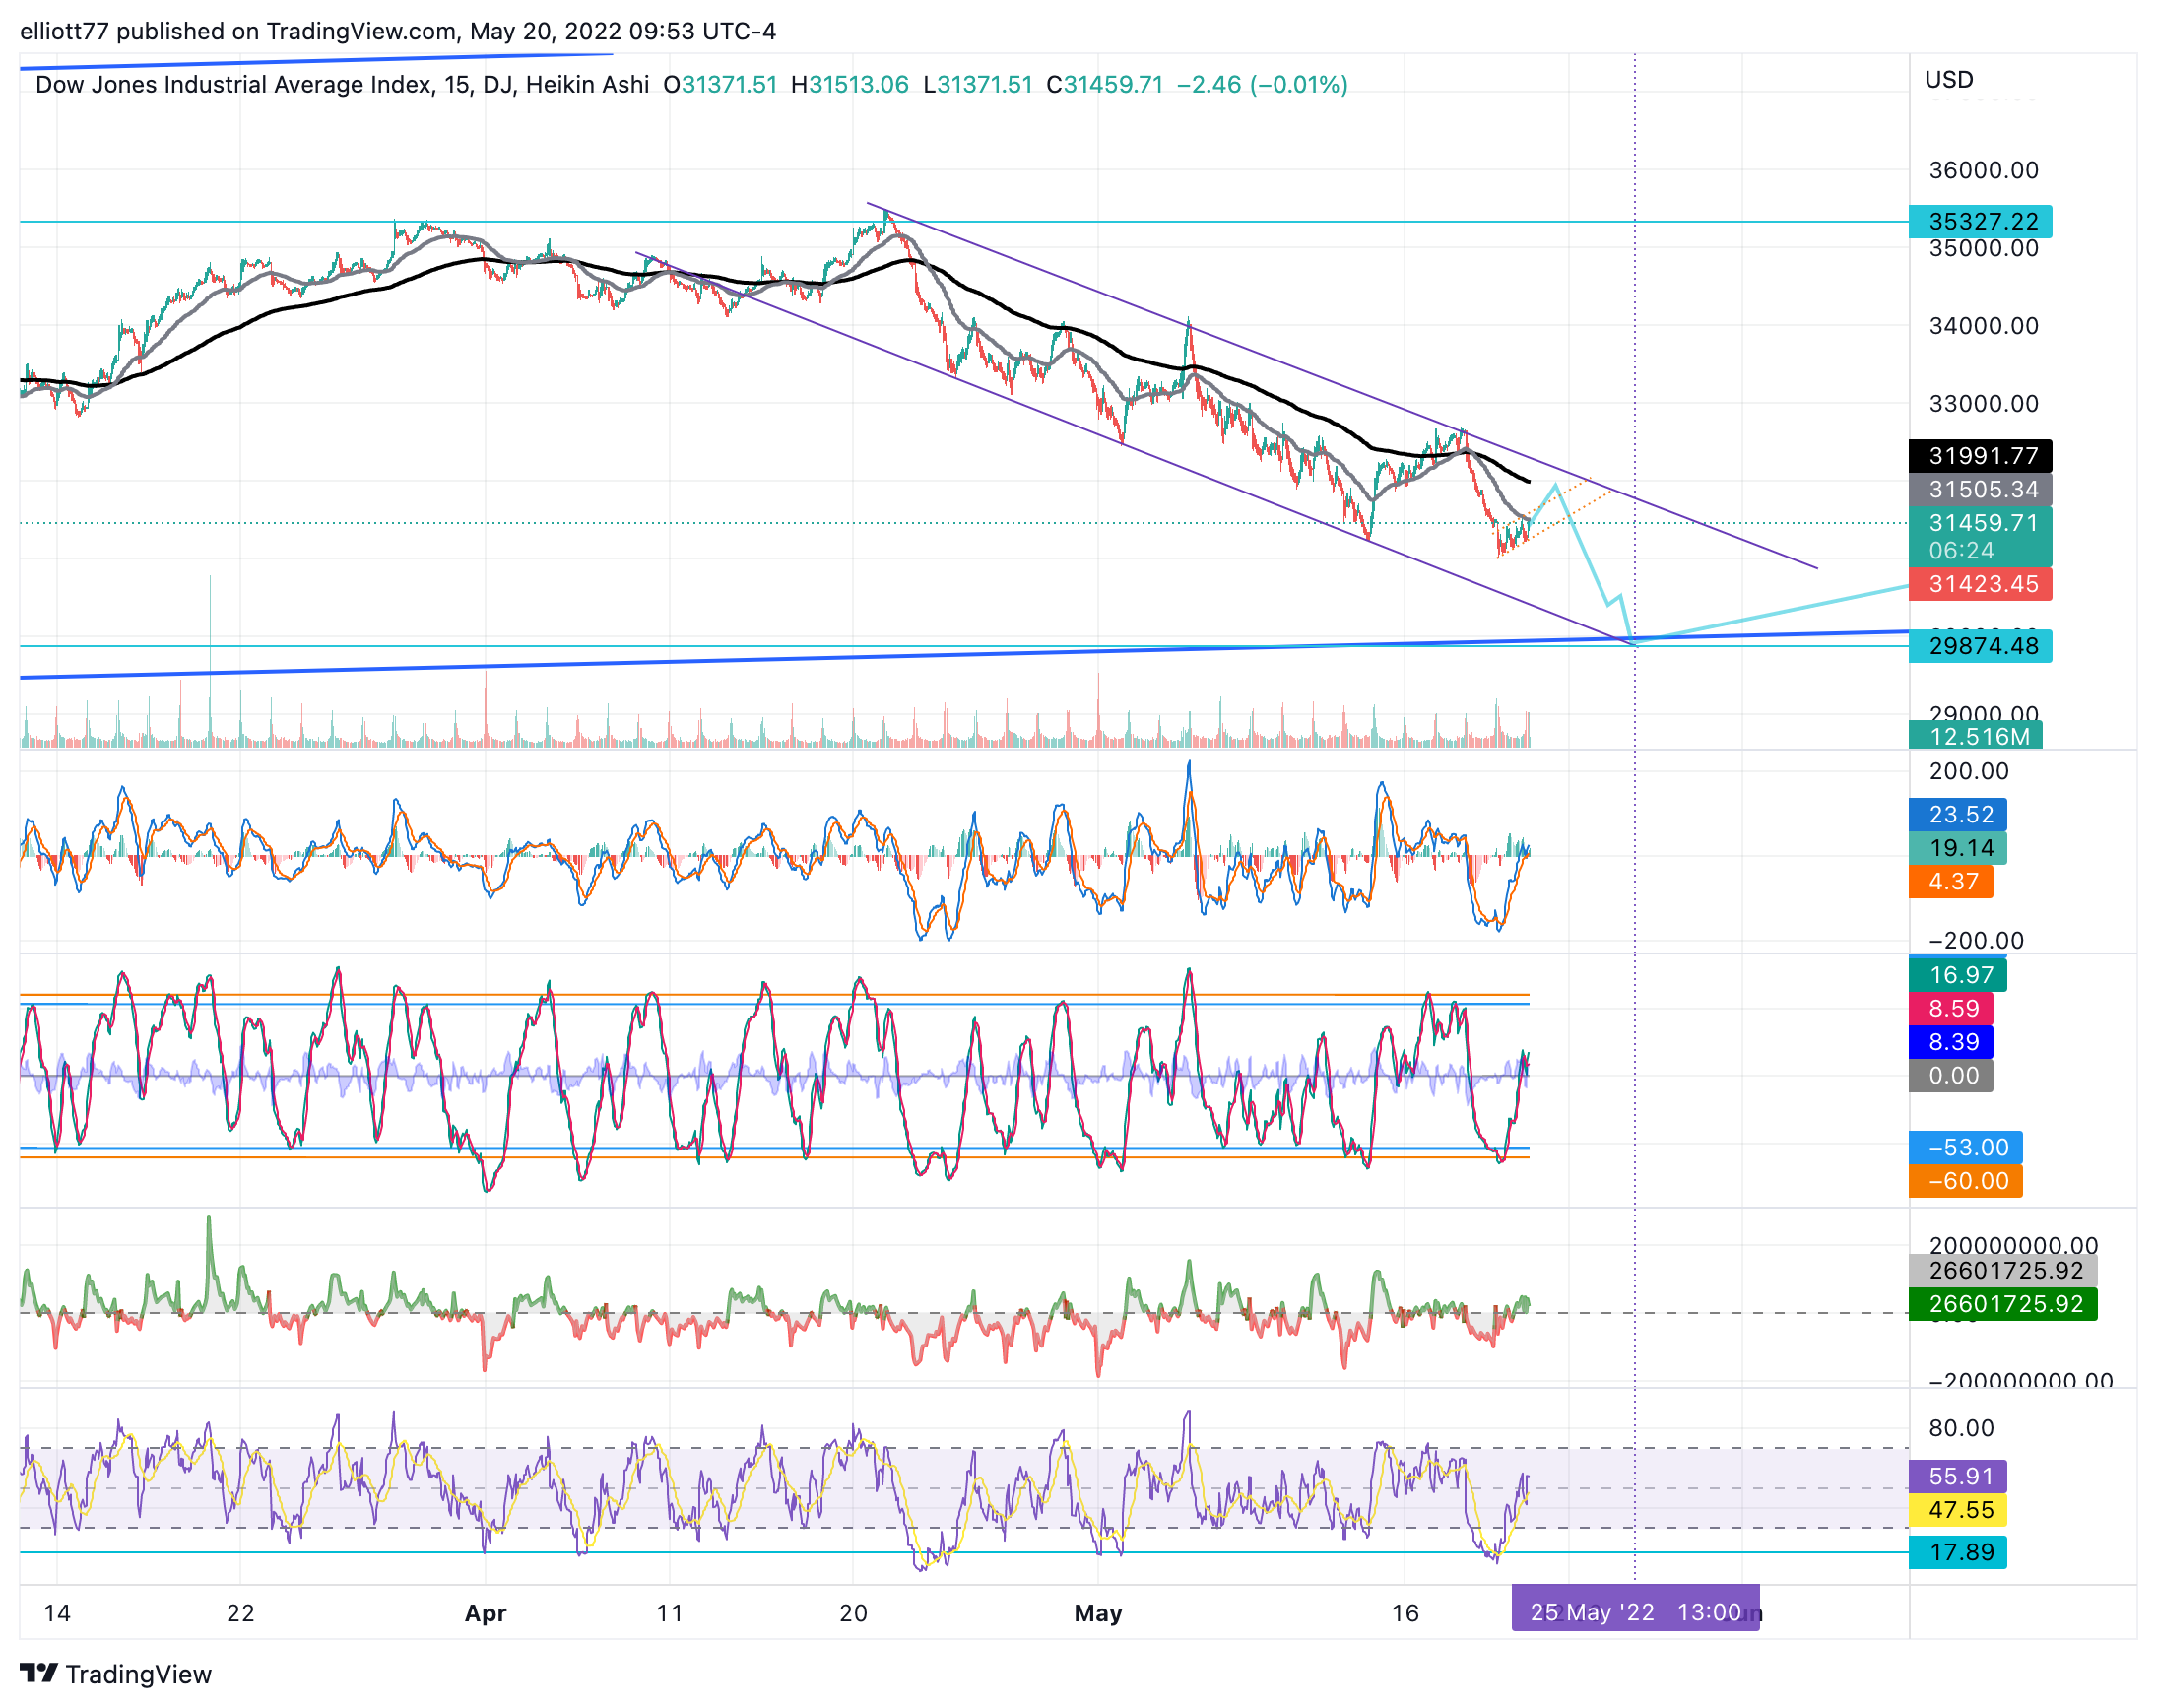Click the green 26601725.92 value label

2002,1304
